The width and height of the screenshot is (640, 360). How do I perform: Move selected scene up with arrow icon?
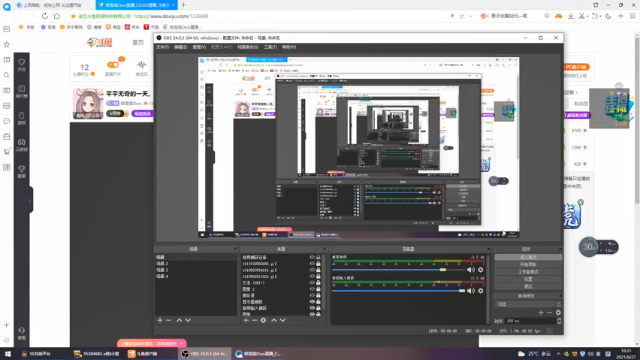point(179,320)
